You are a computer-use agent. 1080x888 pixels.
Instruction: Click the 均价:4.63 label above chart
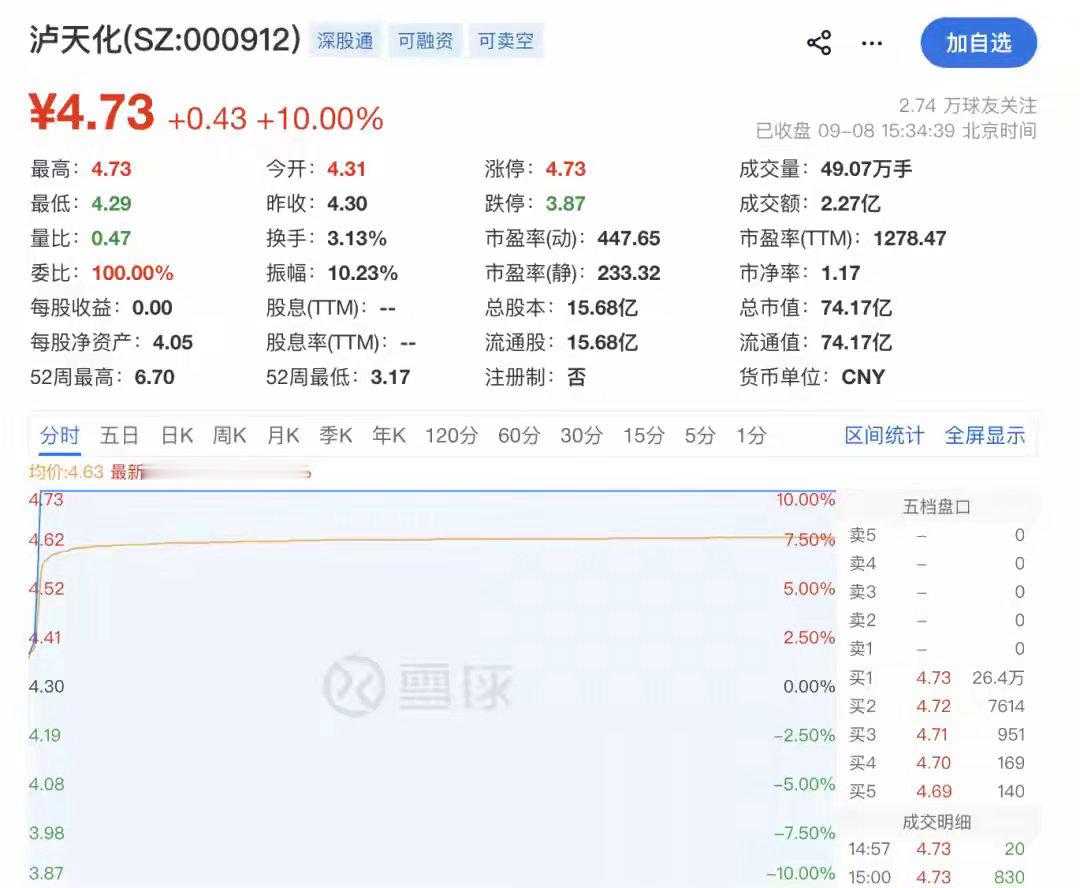66,472
